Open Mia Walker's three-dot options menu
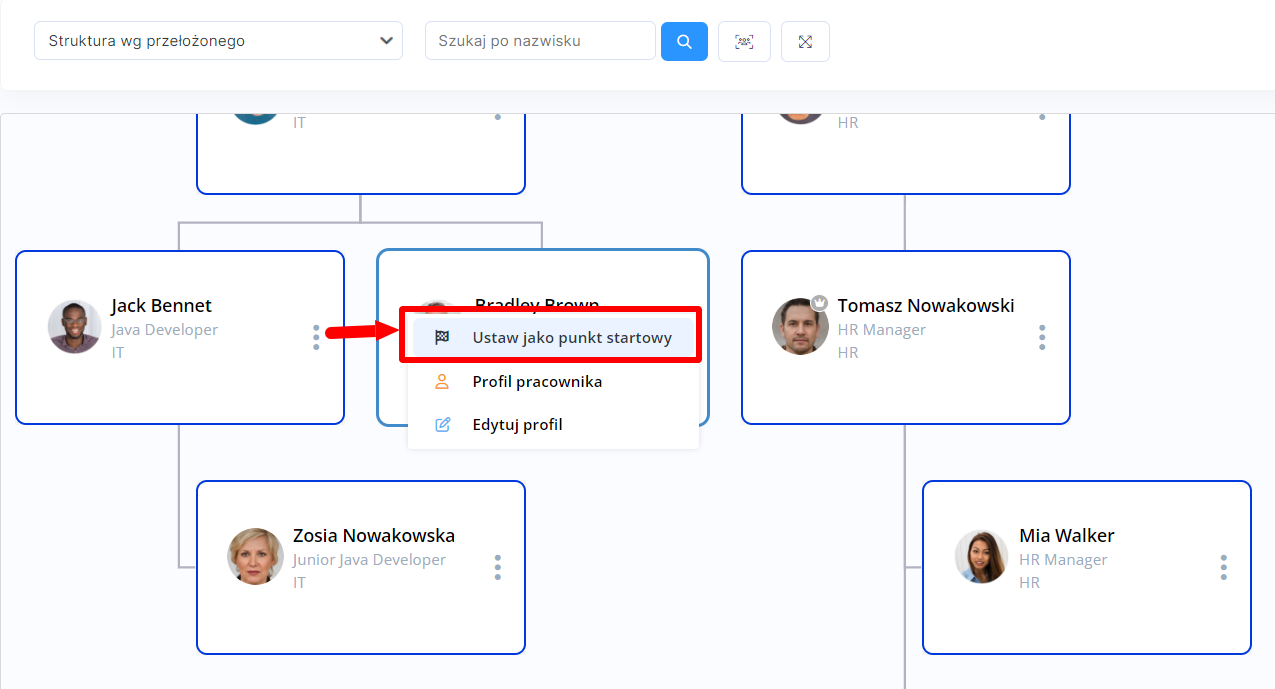 pyautogui.click(x=1223, y=567)
